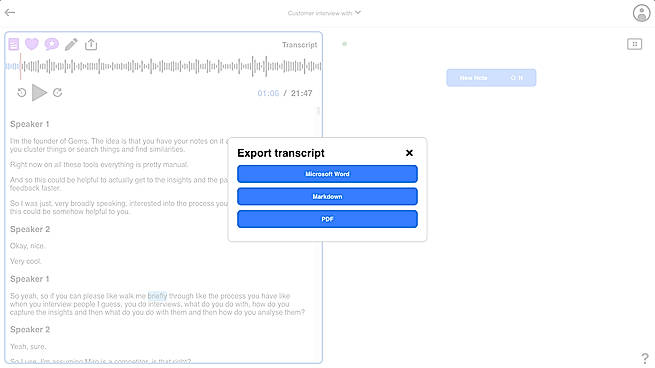Skip forward with the forward-skip icon
Viewport: 655px width, 368px height.
(x=58, y=93)
